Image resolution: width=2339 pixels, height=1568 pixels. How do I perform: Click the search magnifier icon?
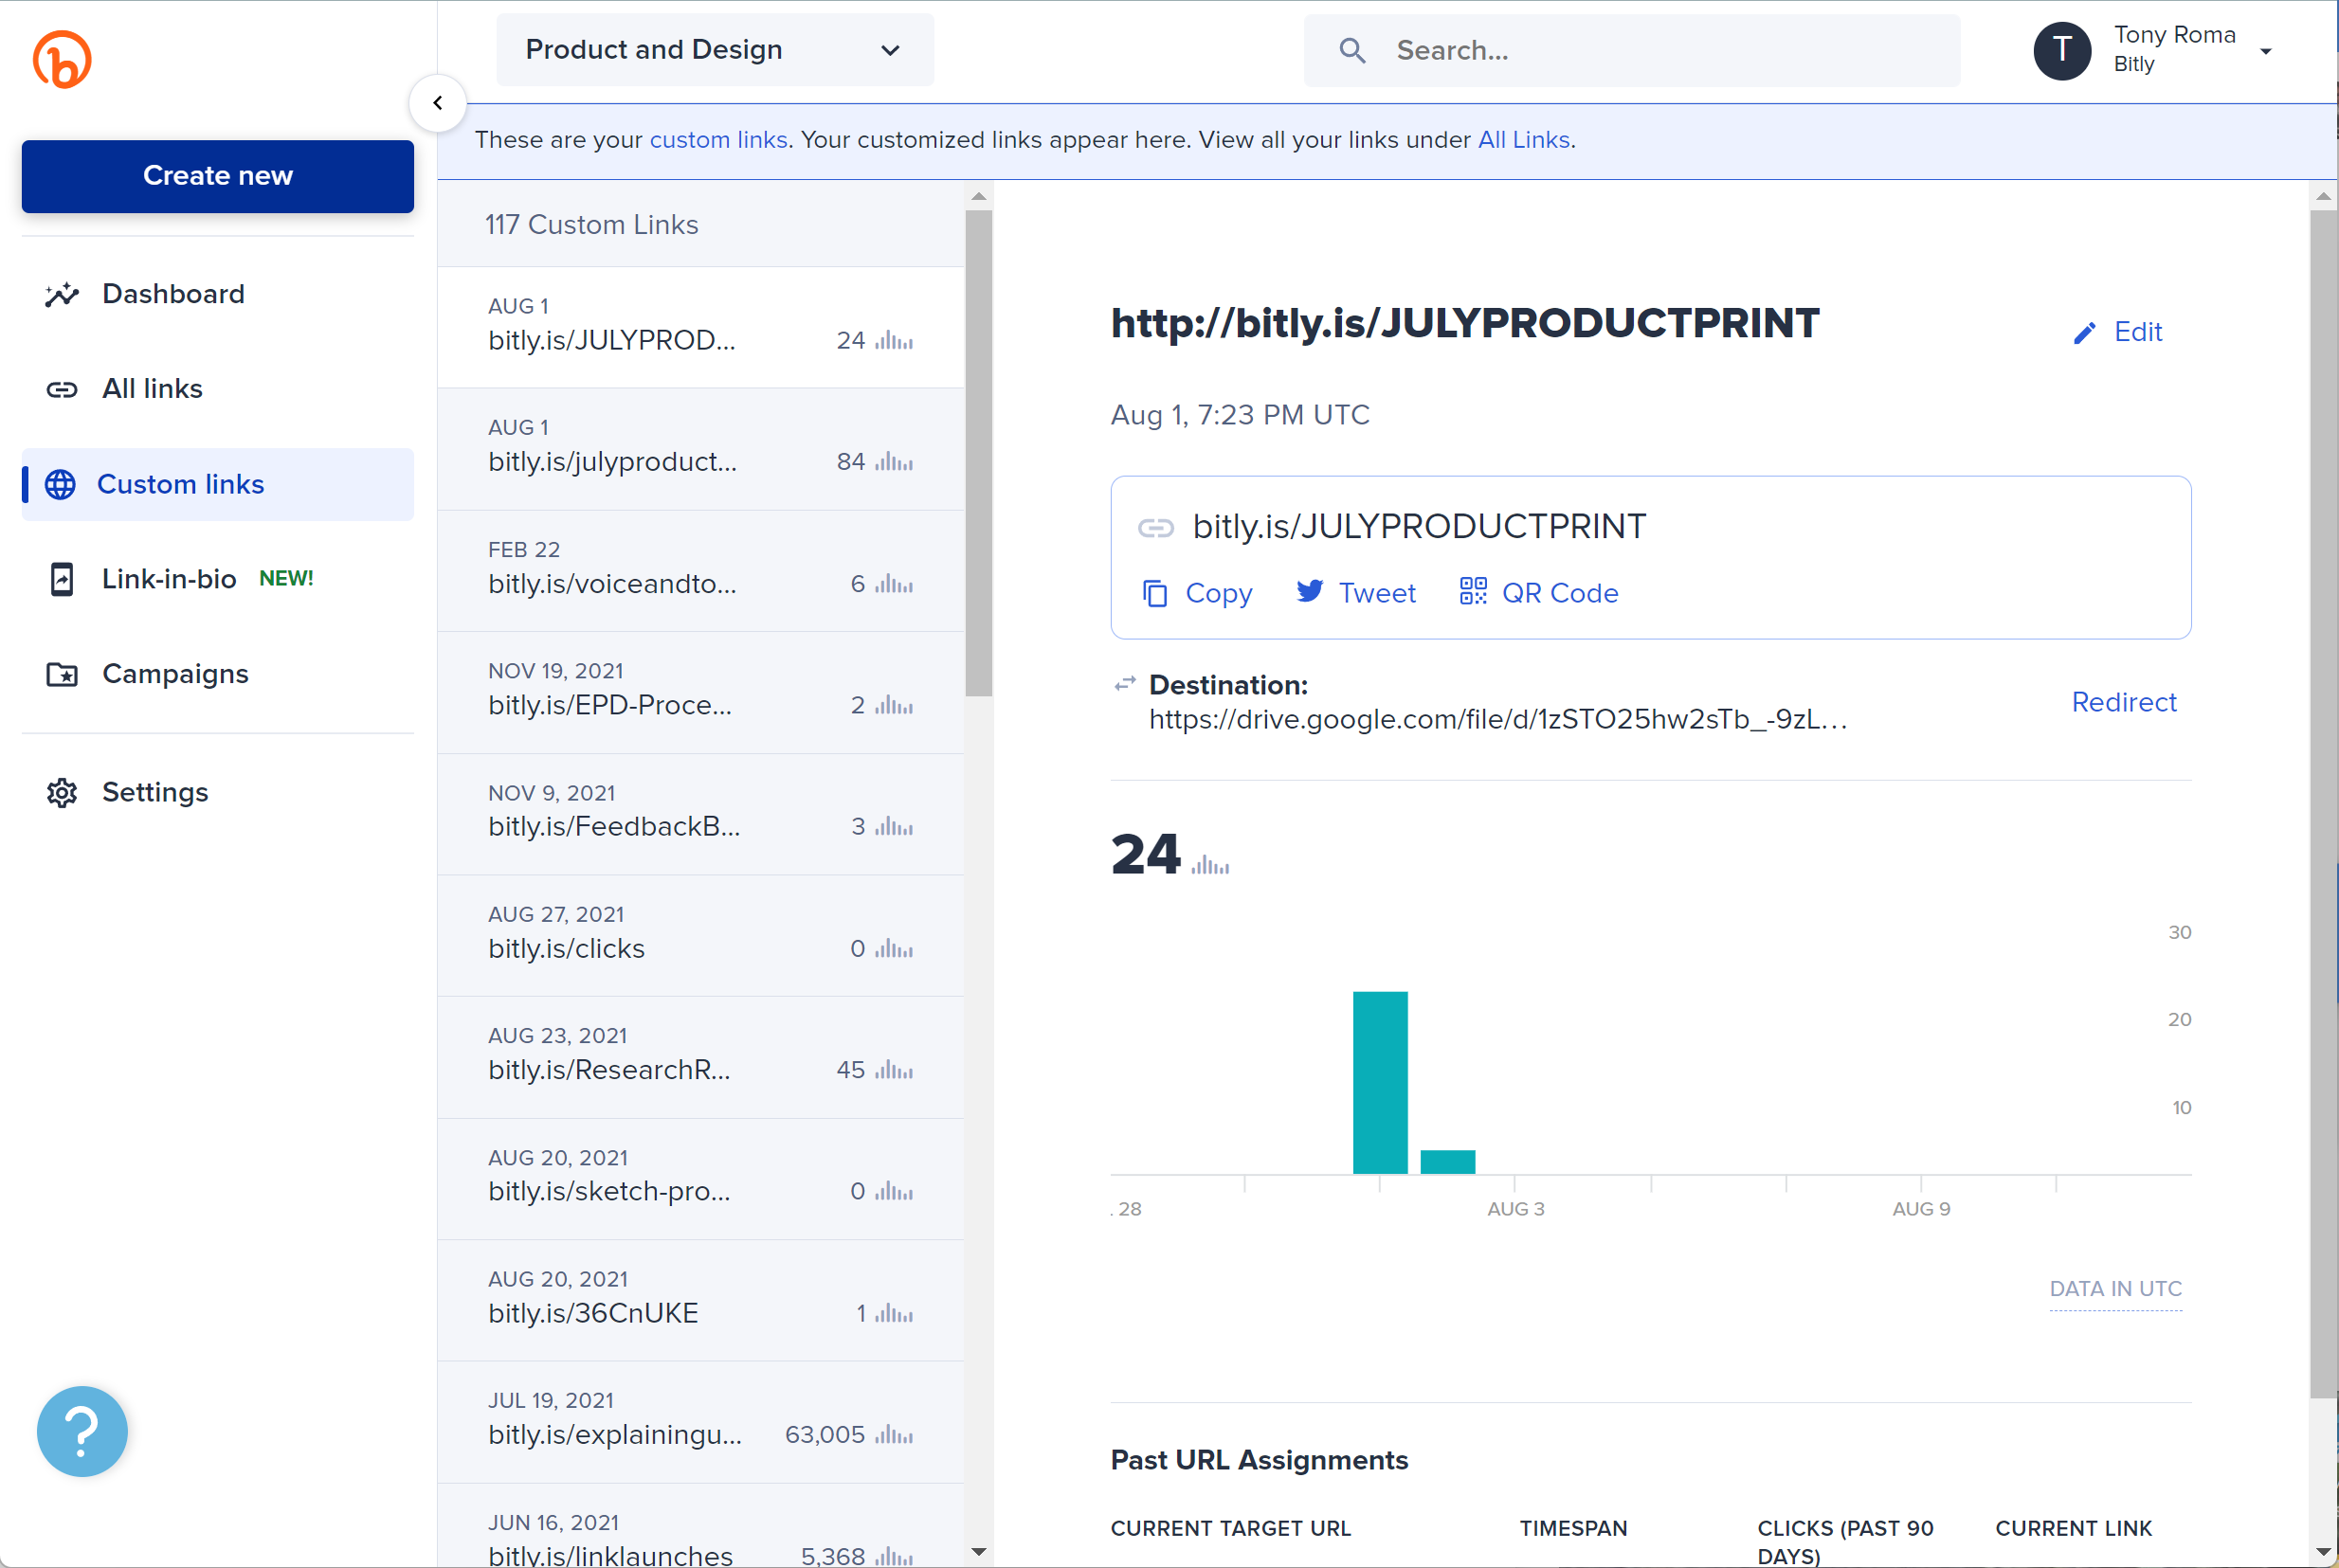click(1352, 50)
